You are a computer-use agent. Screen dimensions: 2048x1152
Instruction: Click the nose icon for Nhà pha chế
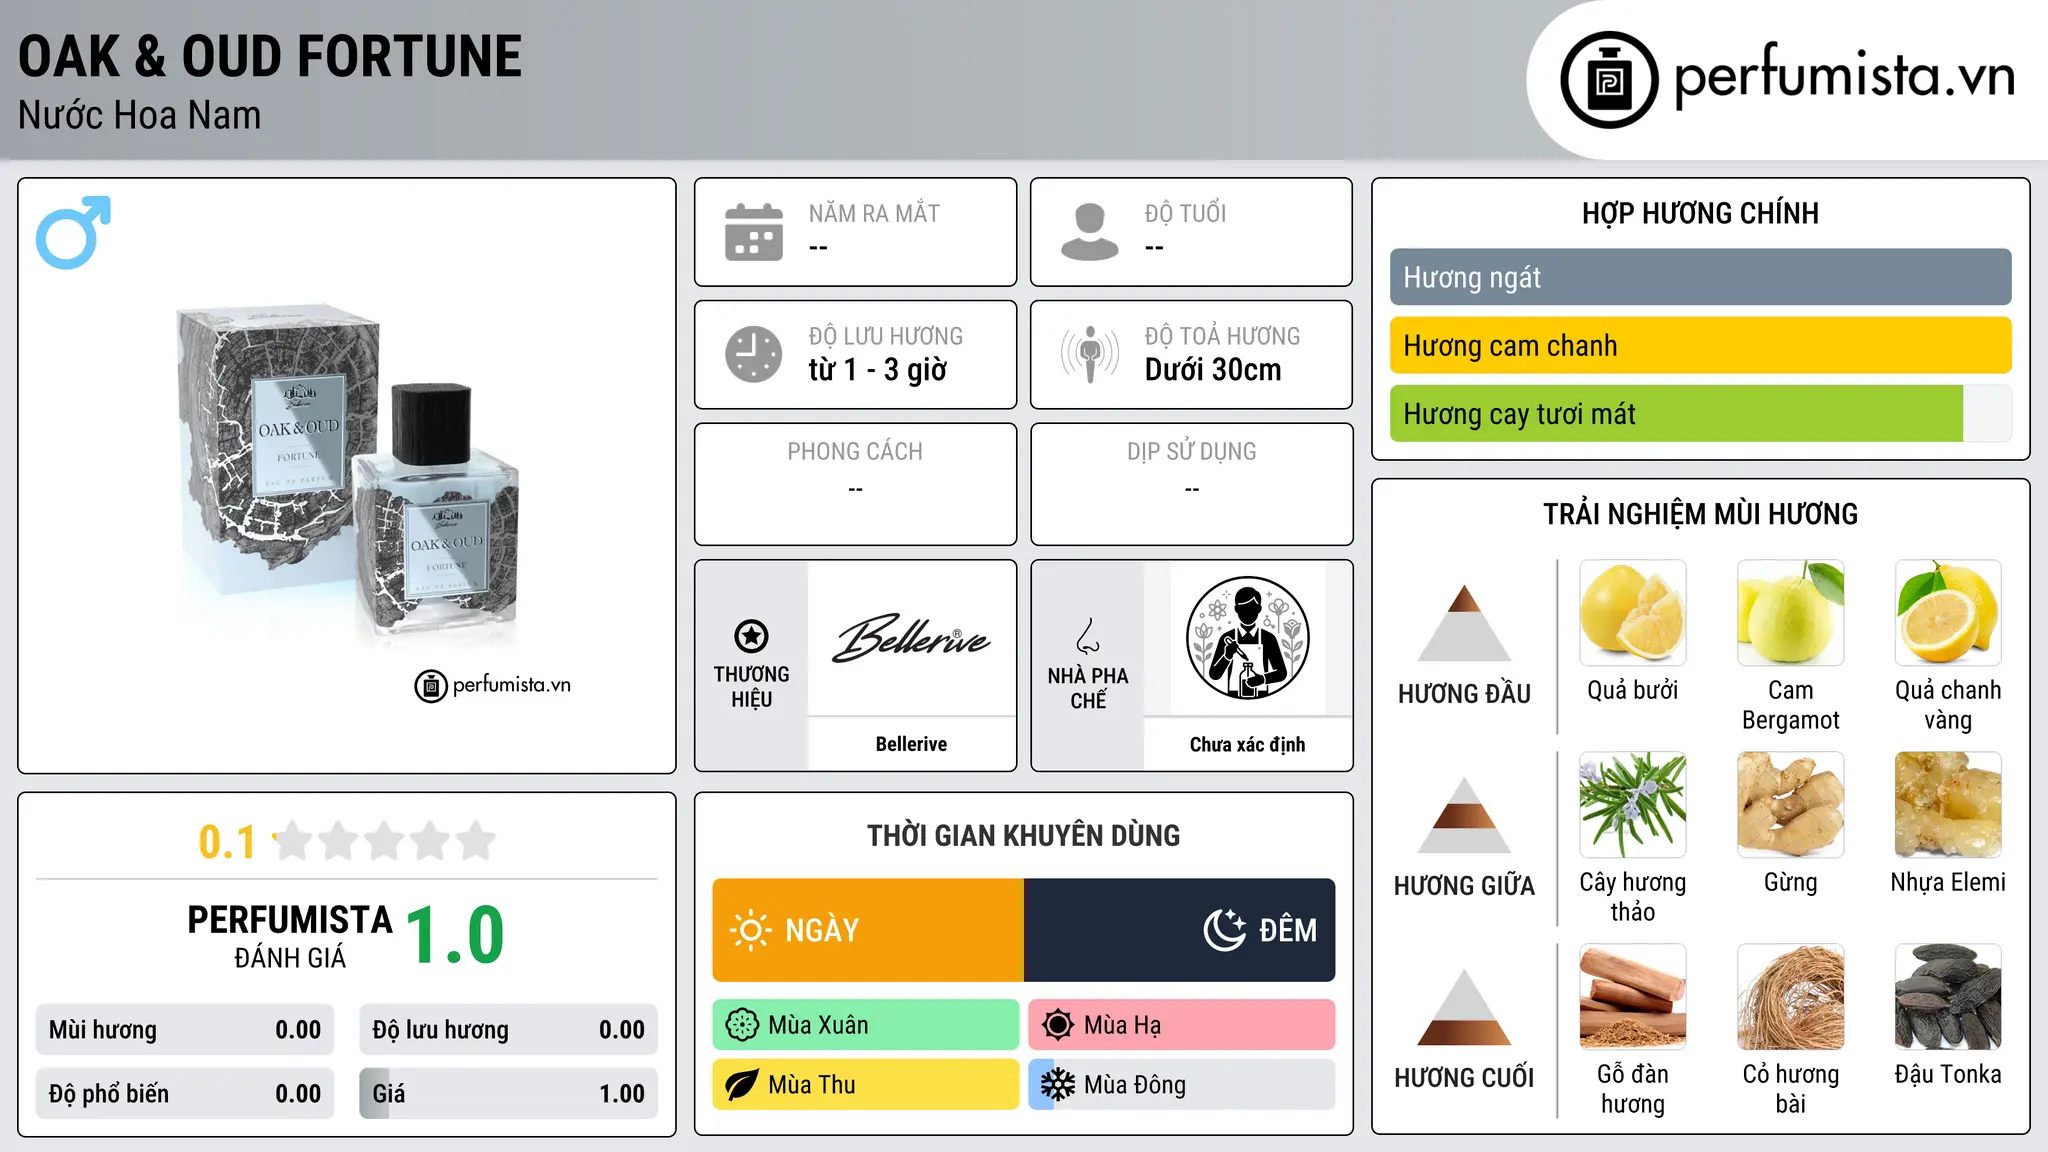(1088, 636)
